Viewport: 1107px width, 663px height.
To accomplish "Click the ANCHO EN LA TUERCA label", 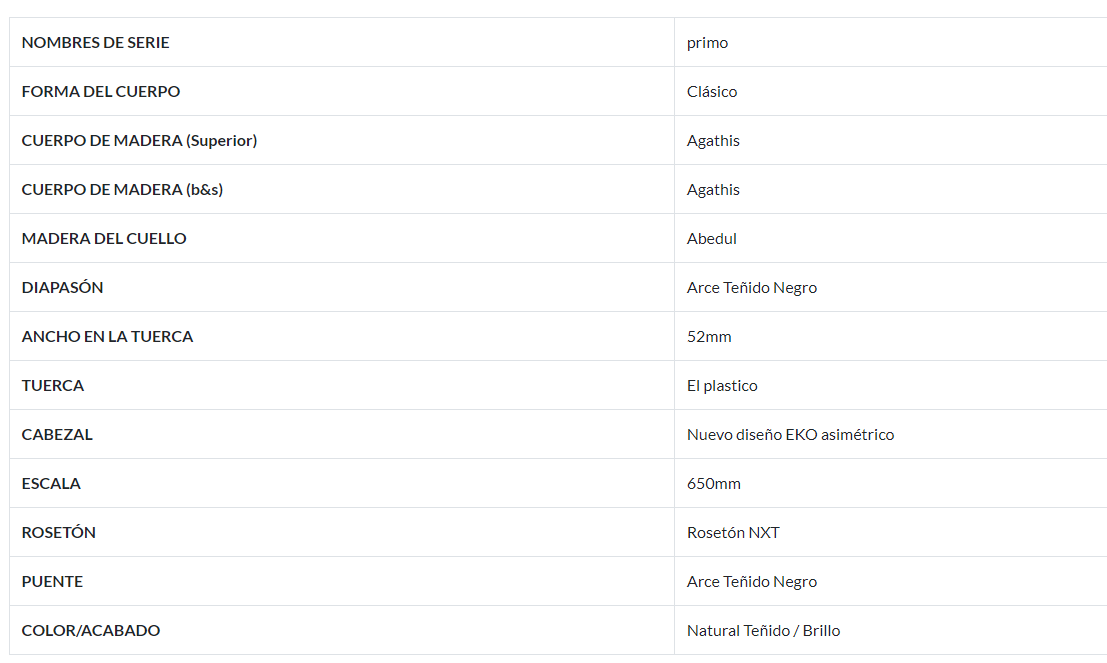I will pos(107,337).
